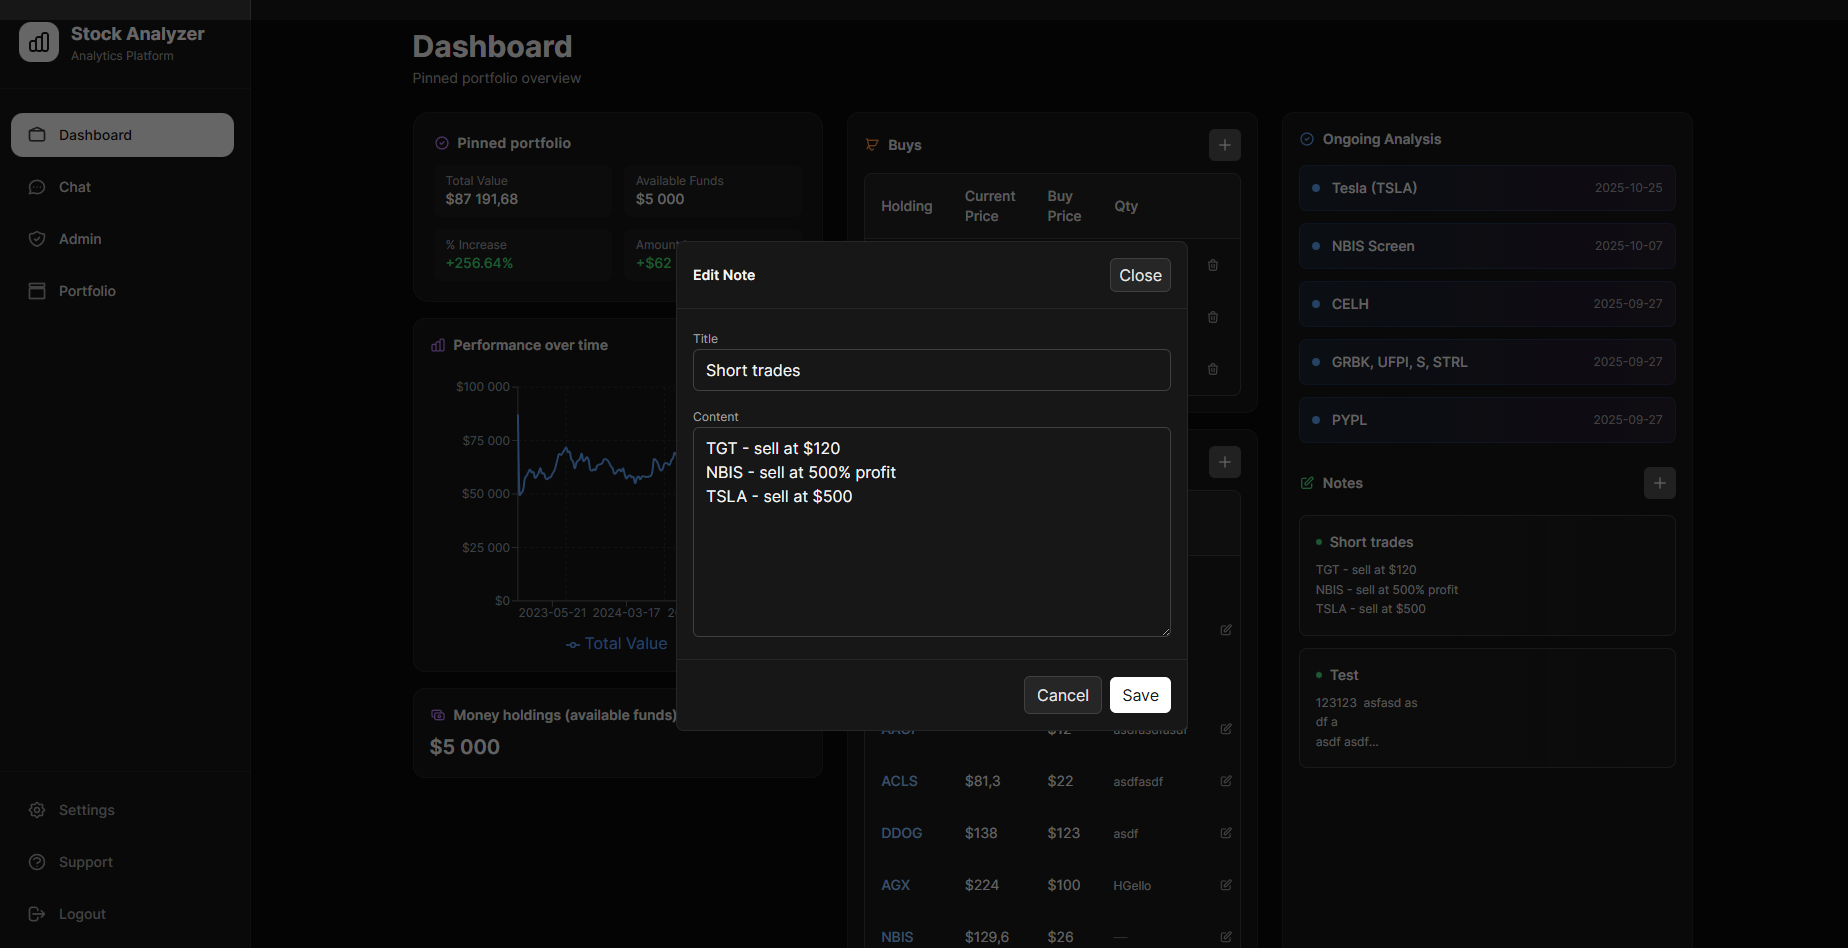The height and width of the screenshot is (948, 1848).
Task: Click the Title field showing Short trades
Action: pyautogui.click(x=930, y=370)
